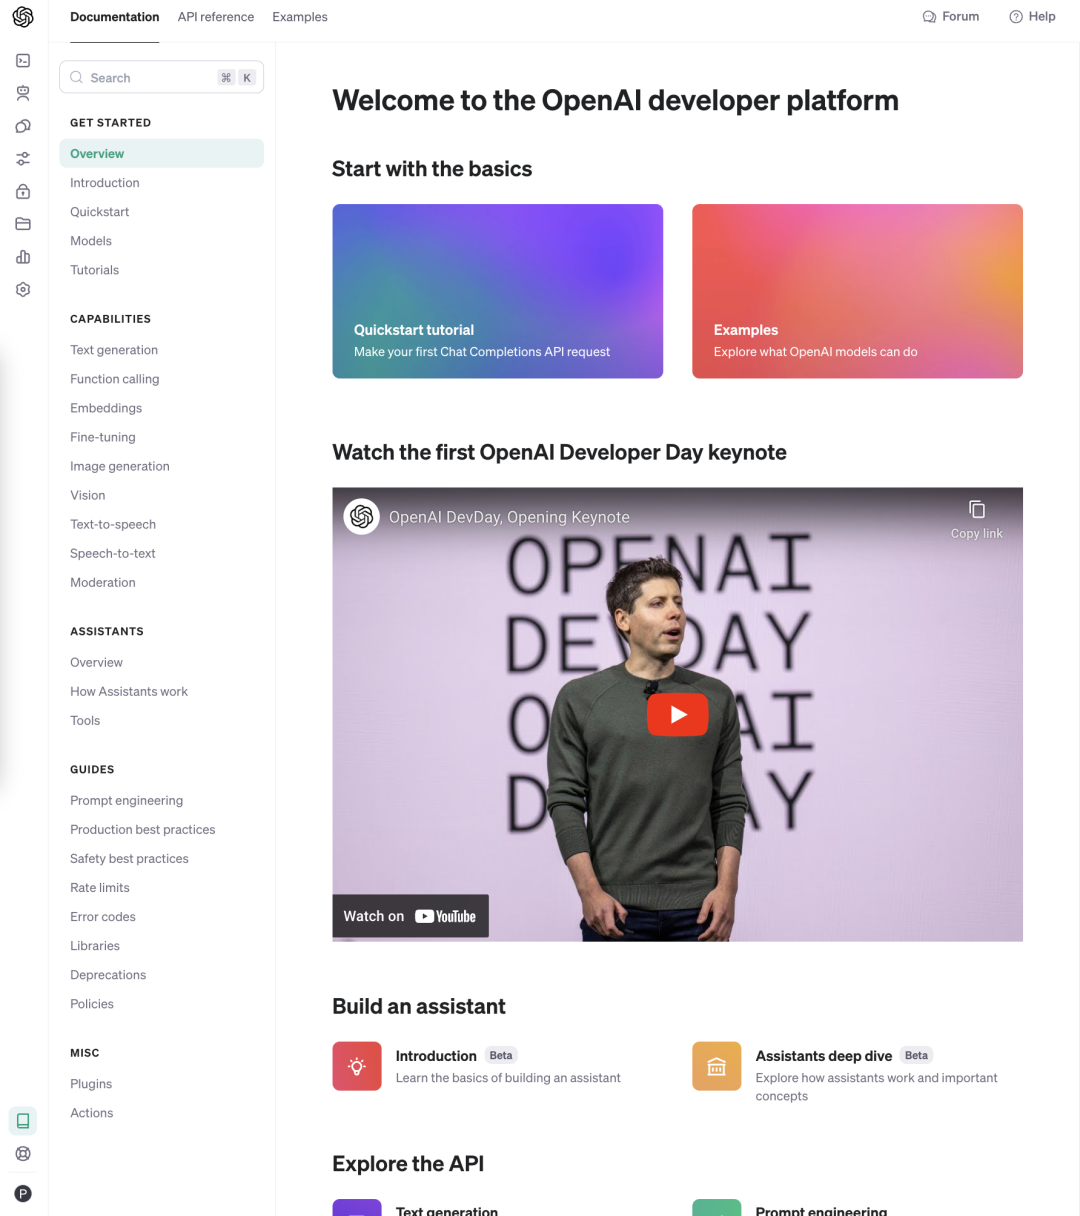1080x1216 pixels.
Task: Open the Moderation page
Action: (x=103, y=582)
